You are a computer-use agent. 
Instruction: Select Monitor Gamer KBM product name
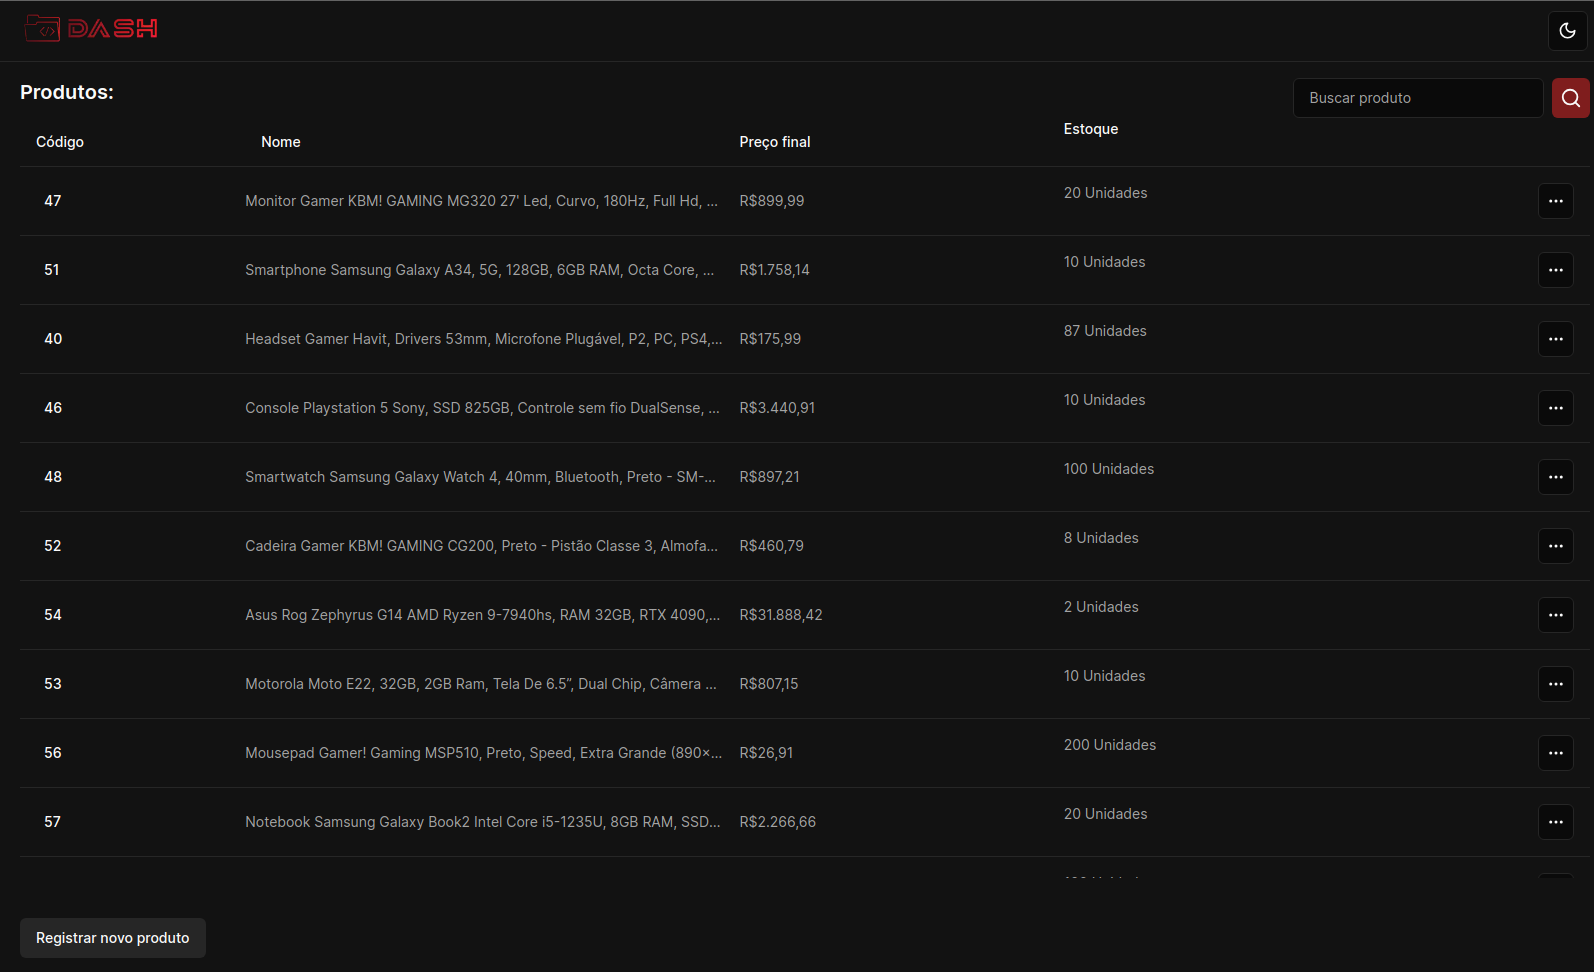click(482, 201)
